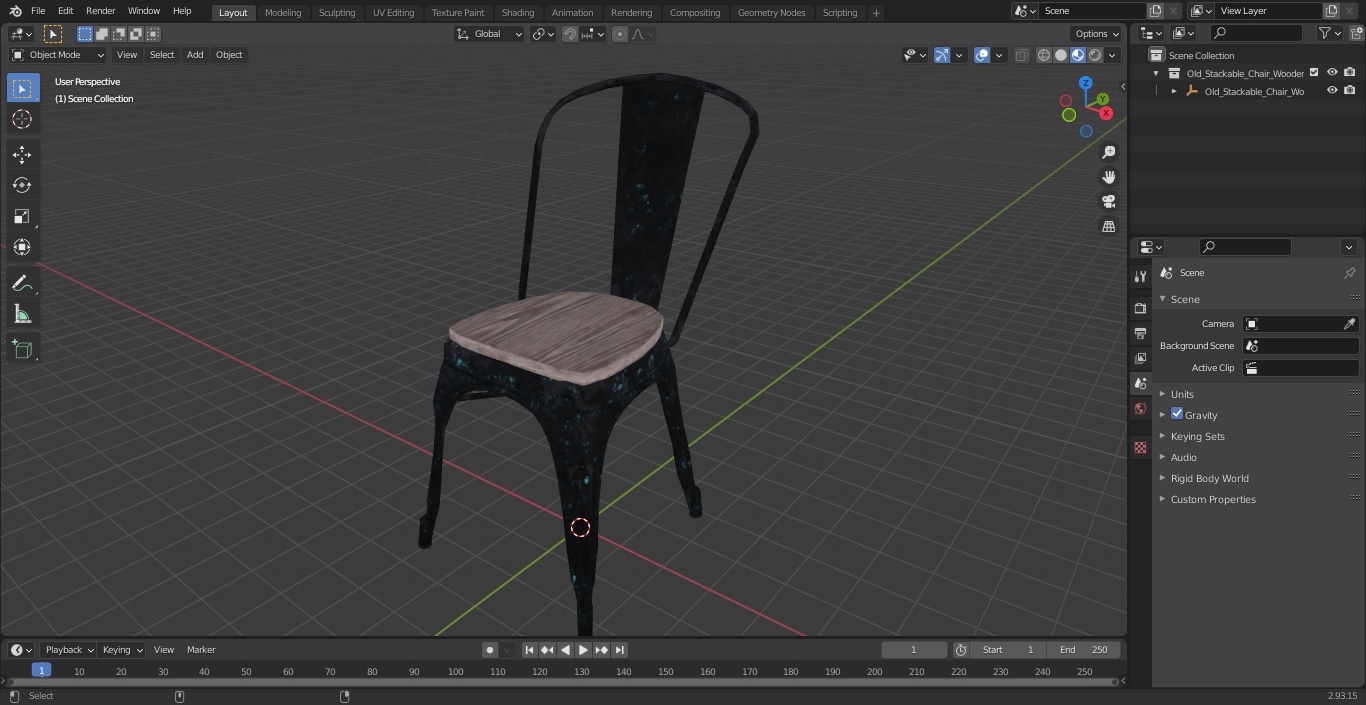Screen dimensions: 1366x705
Task: Open the Render menu
Action: tap(100, 11)
